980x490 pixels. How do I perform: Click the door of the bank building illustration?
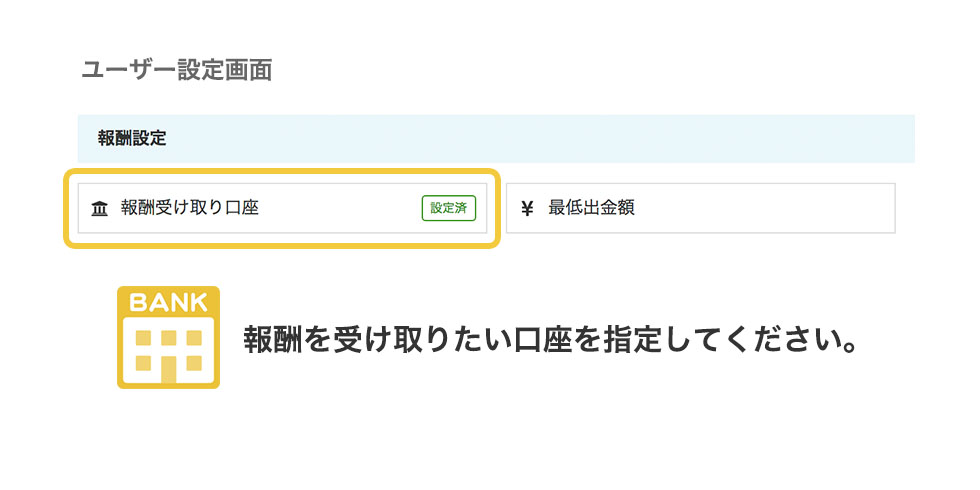coord(168,369)
